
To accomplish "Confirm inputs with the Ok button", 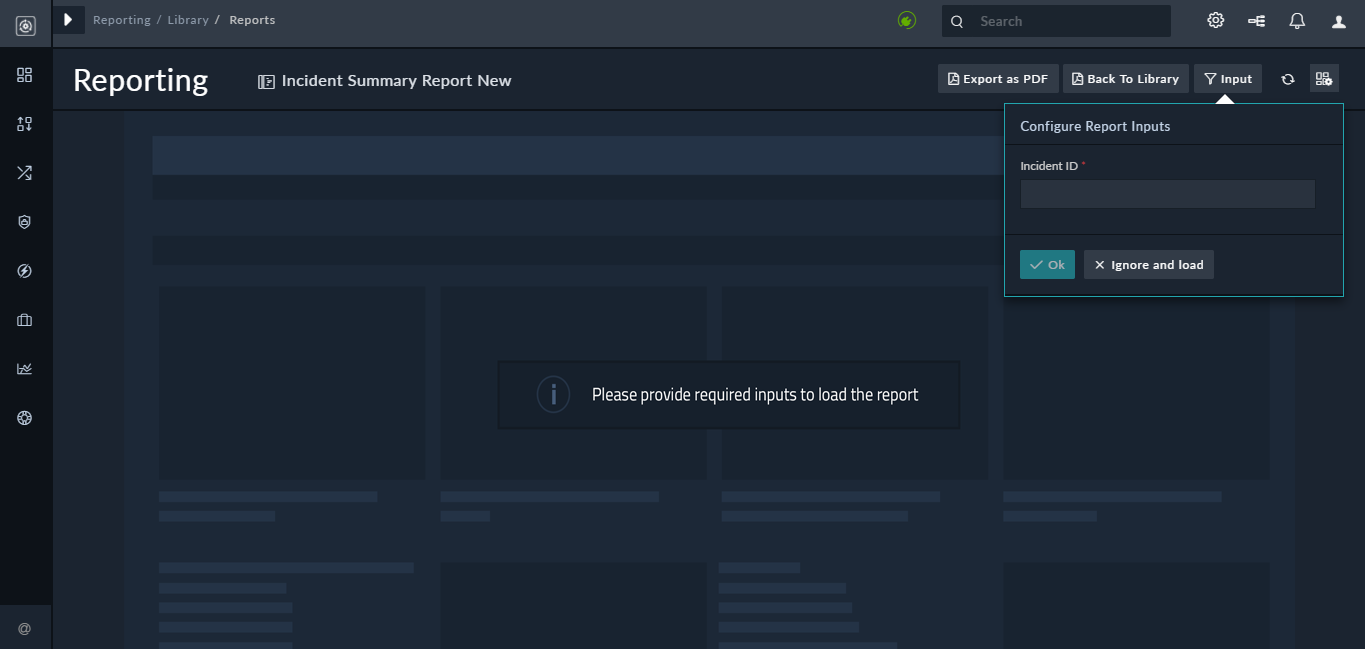I will click(1047, 265).
